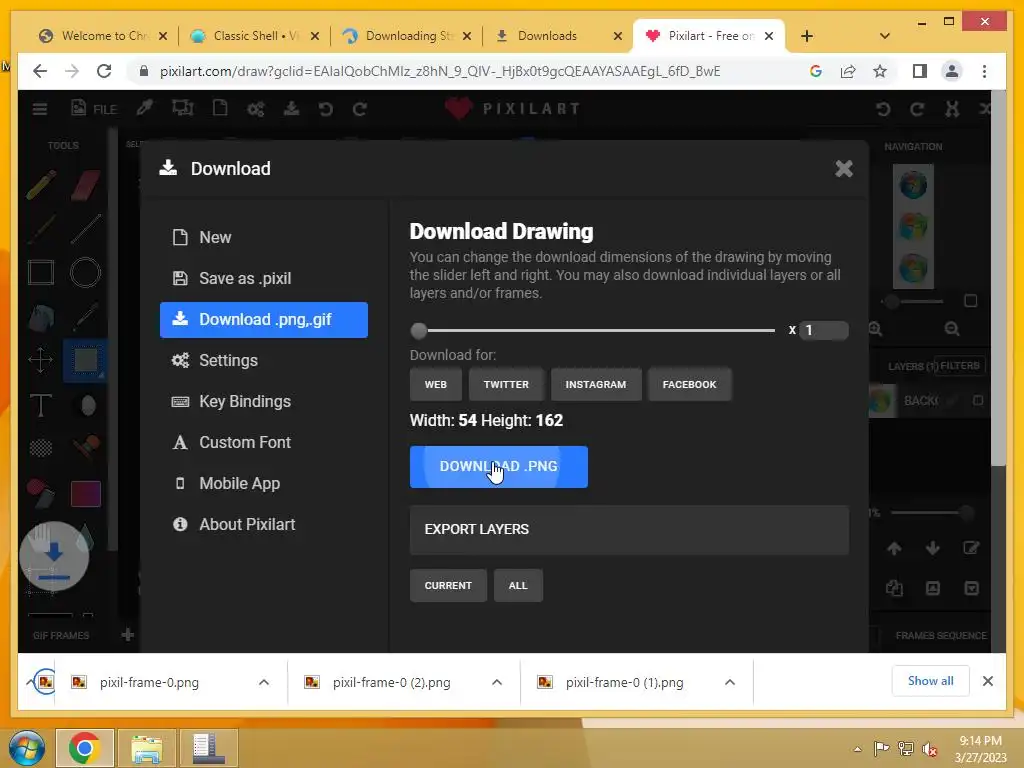Click the new document icon in toolbar
The height and width of the screenshot is (768, 1024).
(220, 108)
